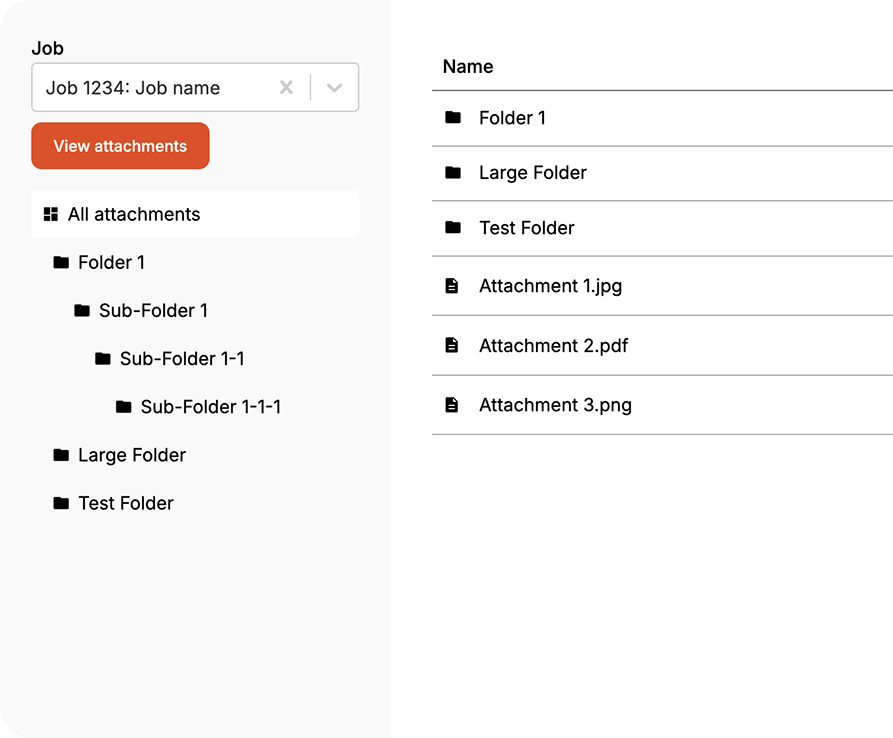This screenshot has width=893, height=738.
Task: Click folder icon for Test Folder in sidebar
Action: pos(61,503)
